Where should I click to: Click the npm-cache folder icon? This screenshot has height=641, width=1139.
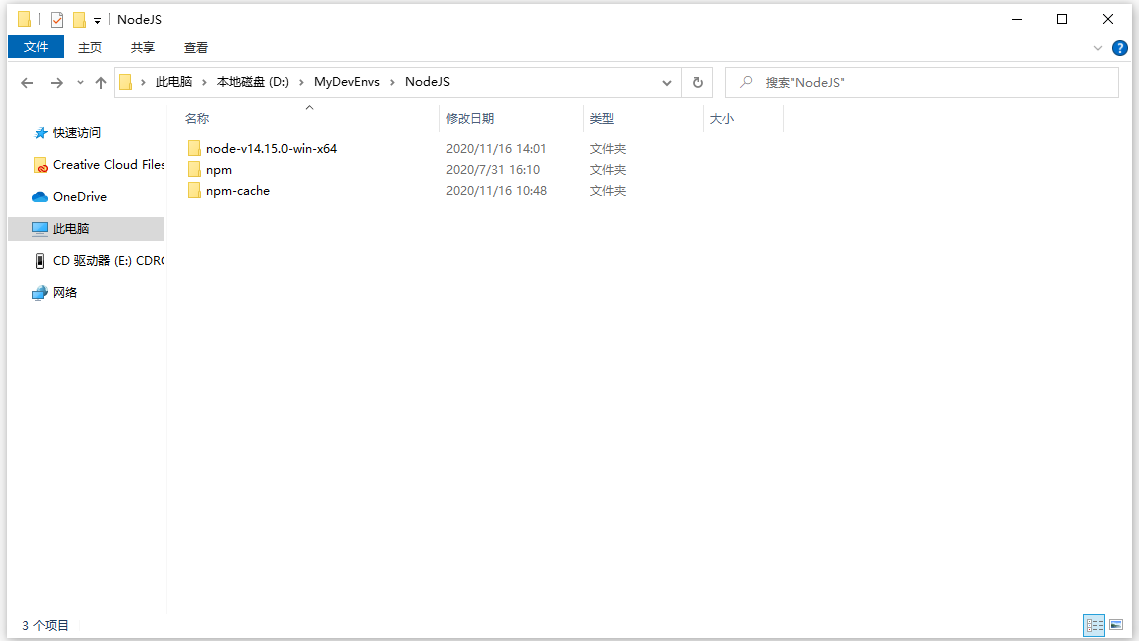194,190
